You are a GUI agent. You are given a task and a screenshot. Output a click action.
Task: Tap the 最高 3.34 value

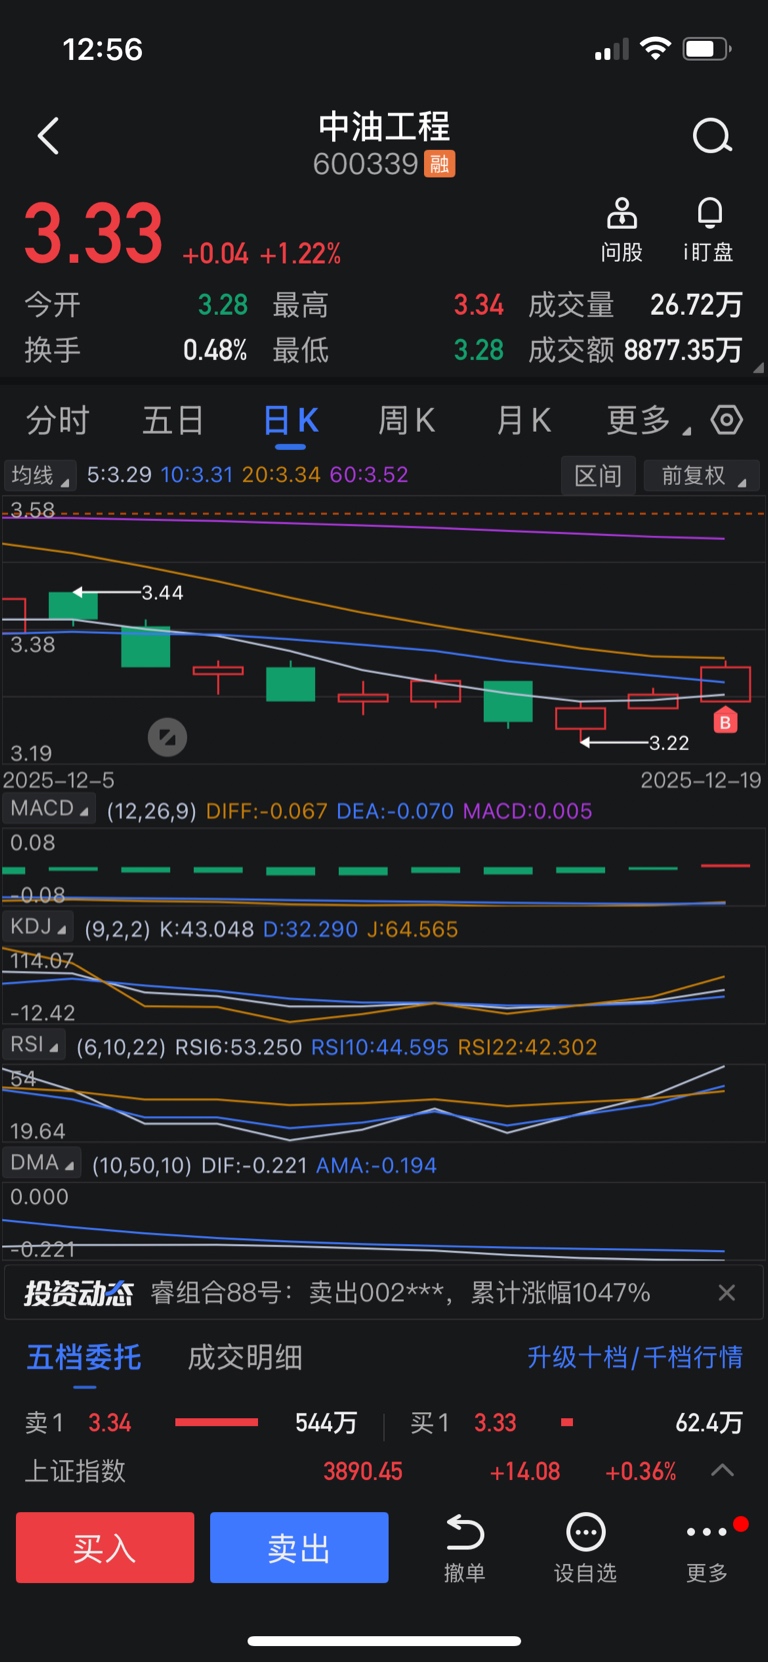point(479,305)
